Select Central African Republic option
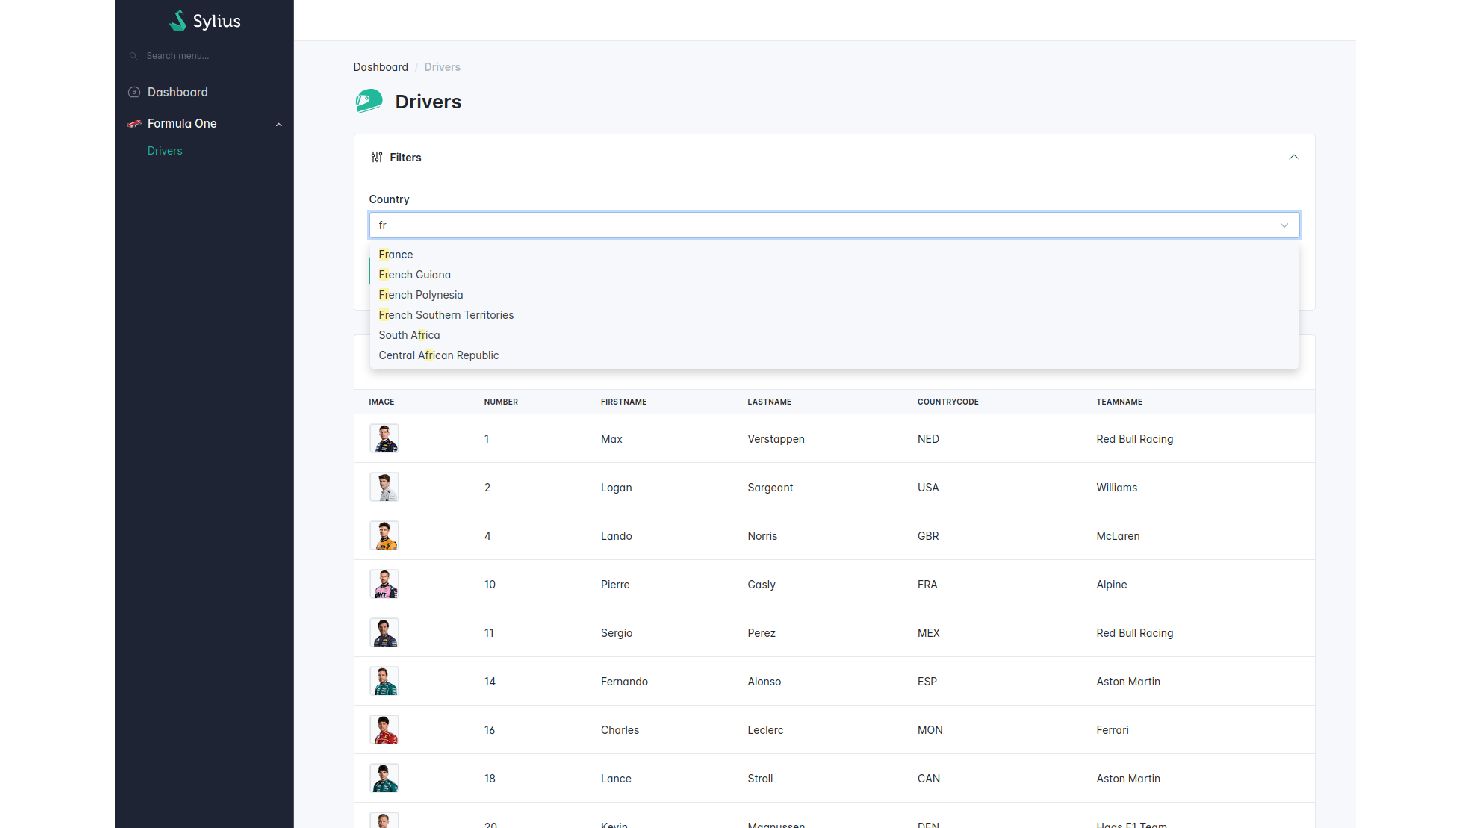The height and width of the screenshot is (828, 1470). click(438, 355)
